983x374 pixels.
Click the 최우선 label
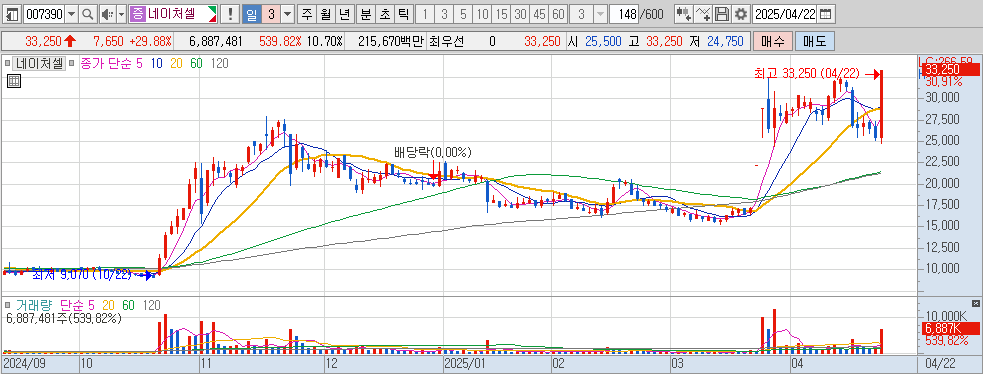point(446,41)
